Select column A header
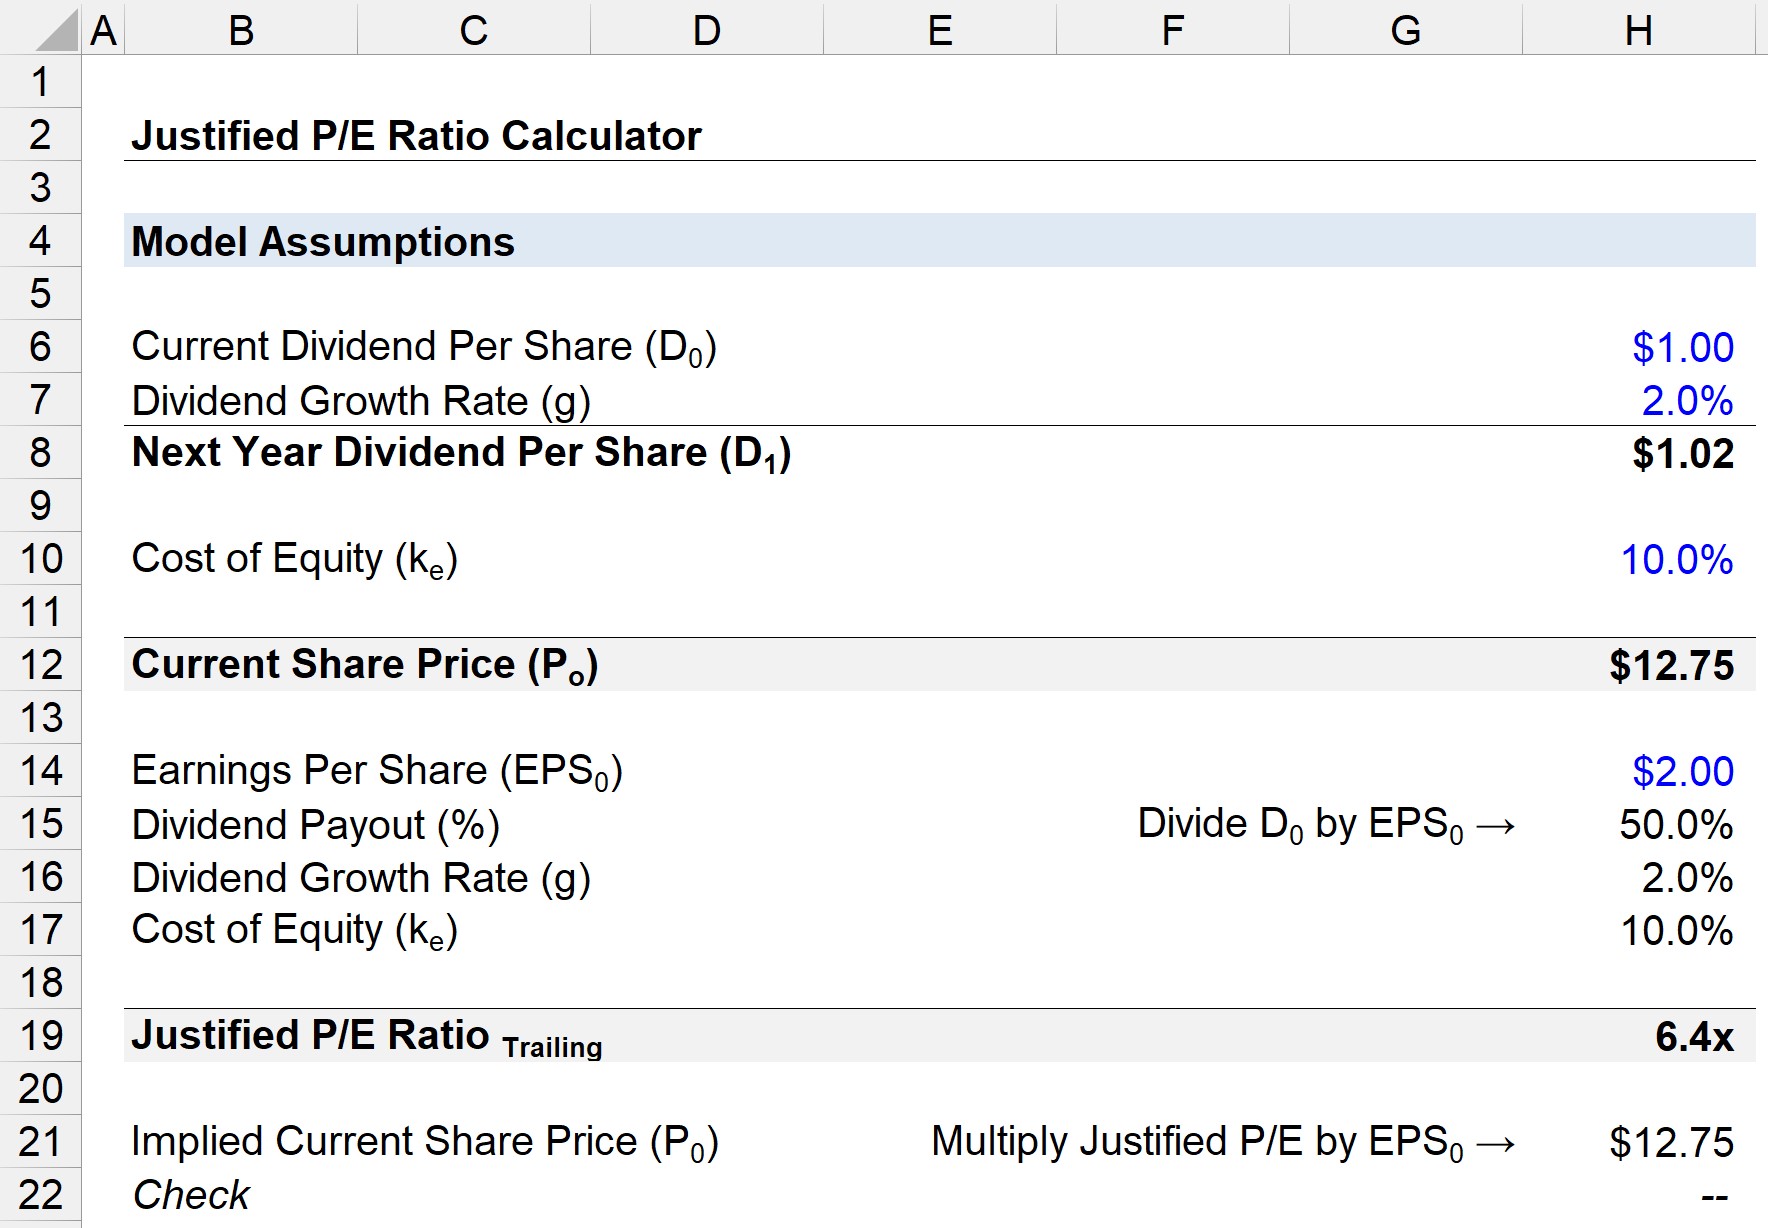The width and height of the screenshot is (1768, 1228). point(103,28)
